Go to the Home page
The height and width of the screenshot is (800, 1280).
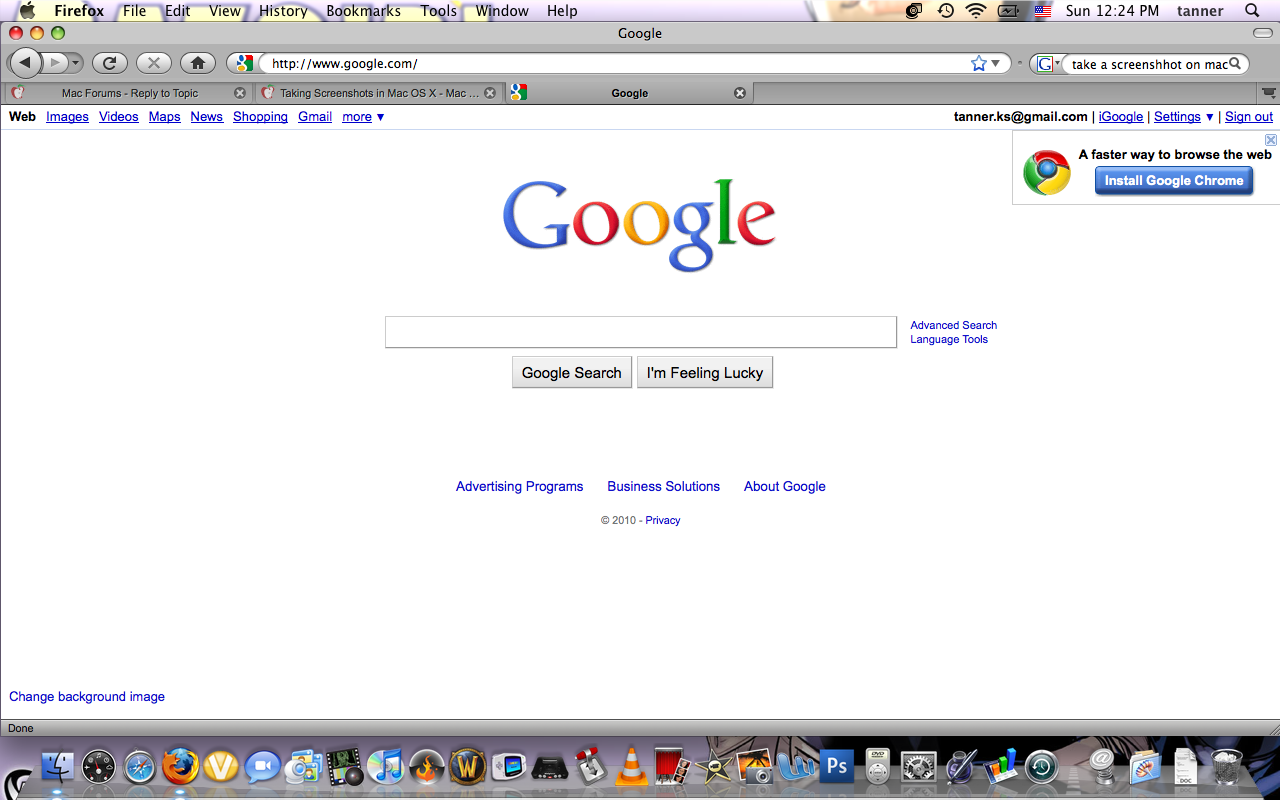point(198,63)
